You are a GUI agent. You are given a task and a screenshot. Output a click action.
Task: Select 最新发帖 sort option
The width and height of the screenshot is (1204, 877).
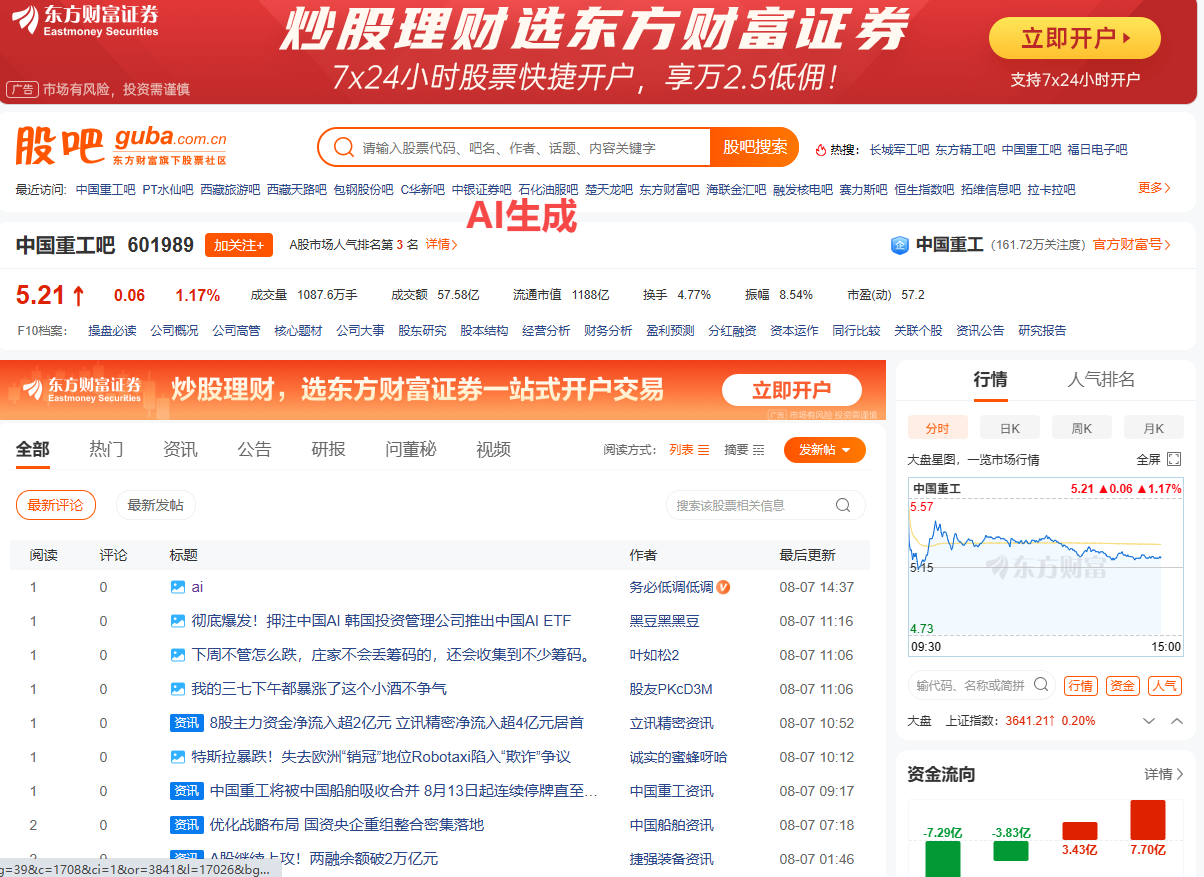click(x=156, y=505)
